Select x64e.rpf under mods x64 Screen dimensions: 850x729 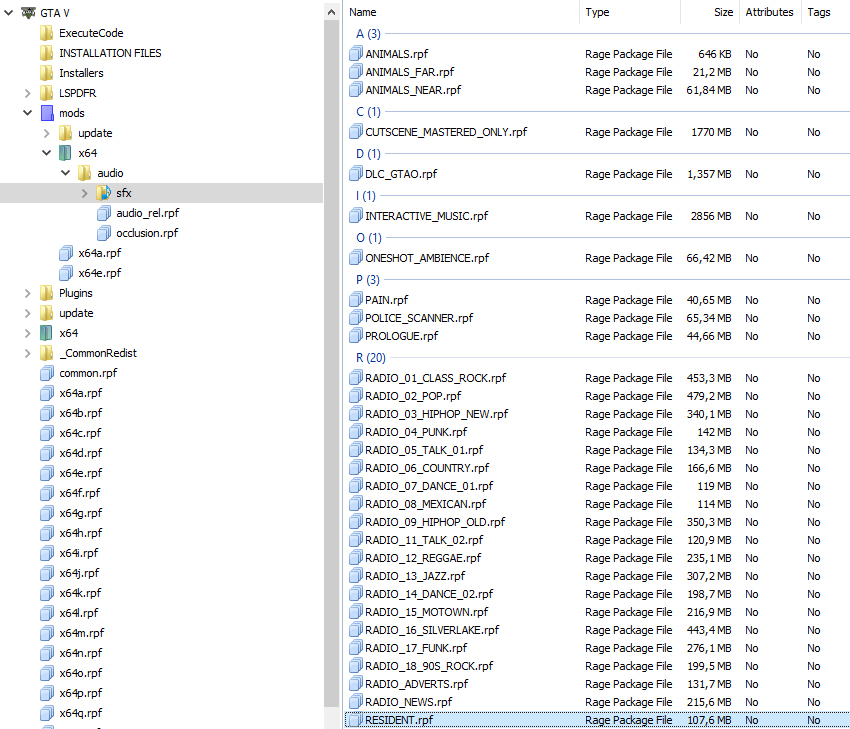click(100, 273)
